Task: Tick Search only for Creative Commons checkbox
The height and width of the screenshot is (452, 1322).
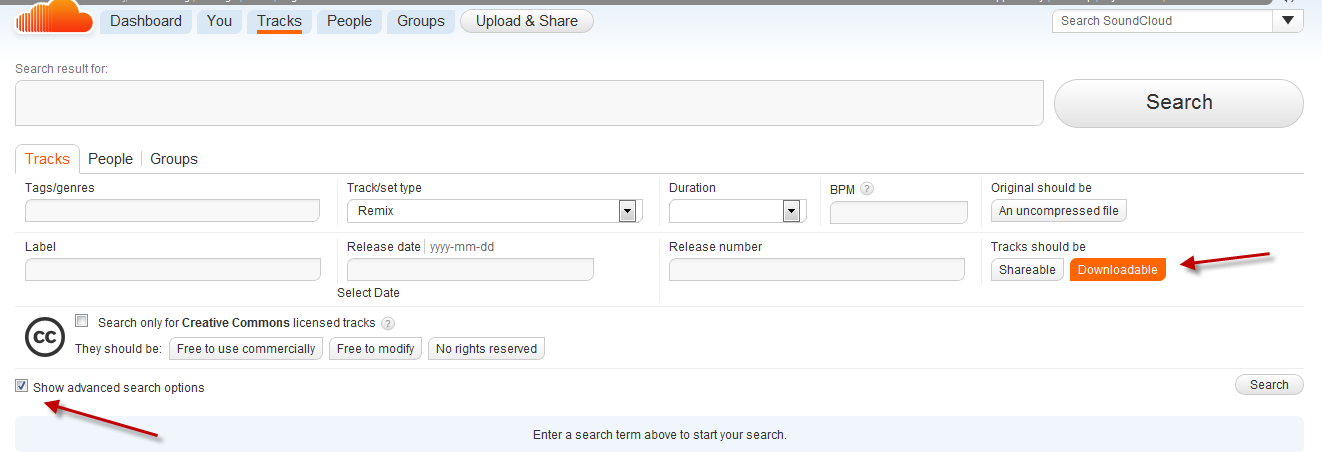Action: [82, 321]
